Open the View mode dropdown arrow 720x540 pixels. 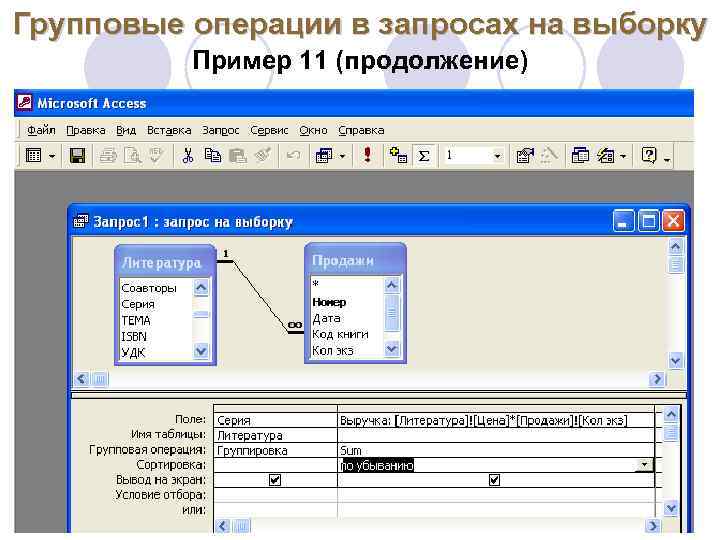(x=52, y=157)
